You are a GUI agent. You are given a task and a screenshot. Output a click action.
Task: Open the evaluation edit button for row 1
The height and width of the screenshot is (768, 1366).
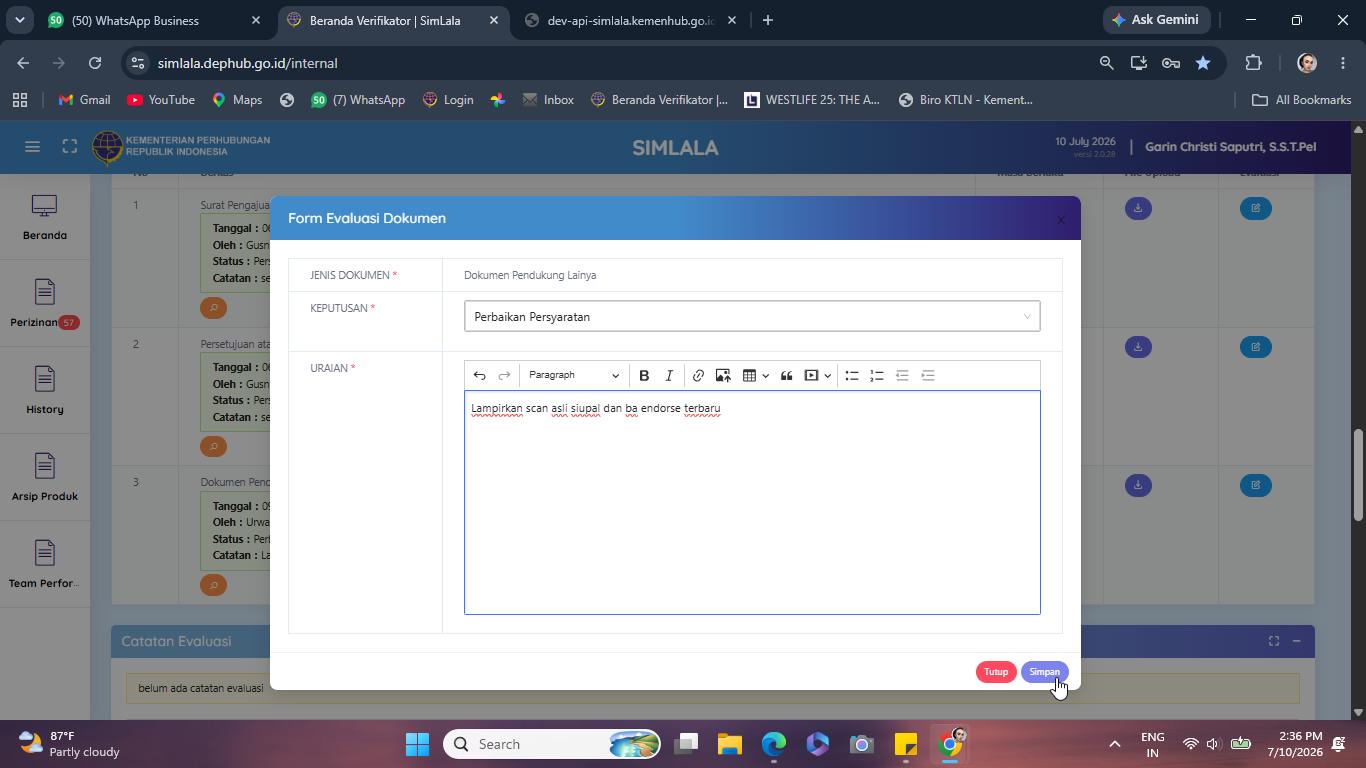tap(1256, 208)
